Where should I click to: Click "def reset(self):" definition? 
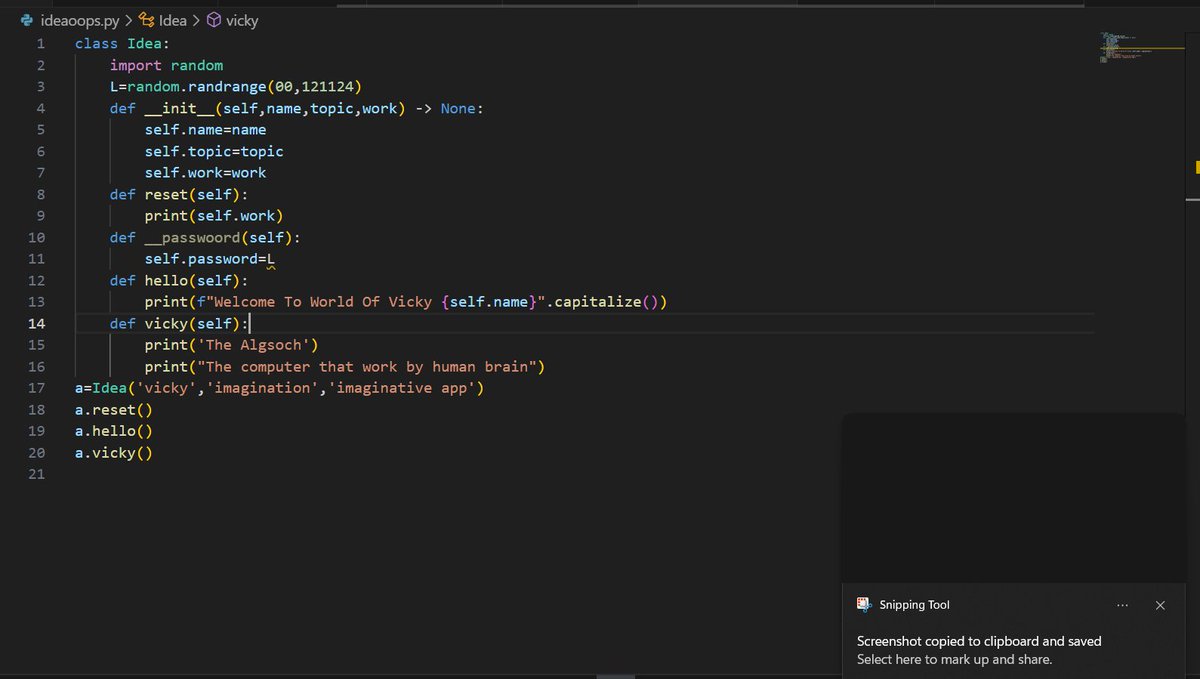(179, 194)
